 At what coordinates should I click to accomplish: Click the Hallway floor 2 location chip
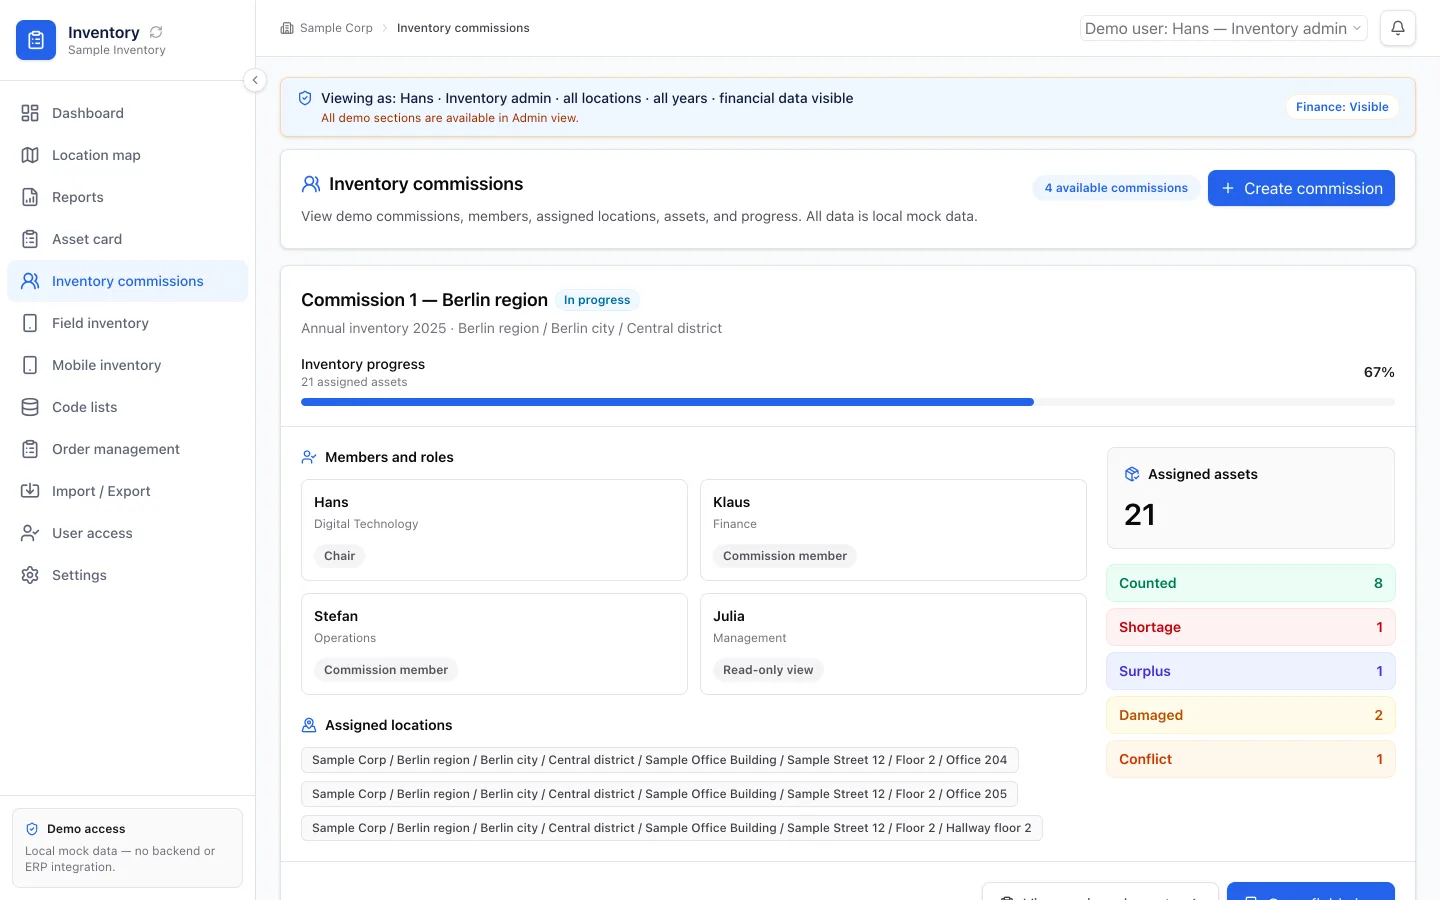(672, 828)
